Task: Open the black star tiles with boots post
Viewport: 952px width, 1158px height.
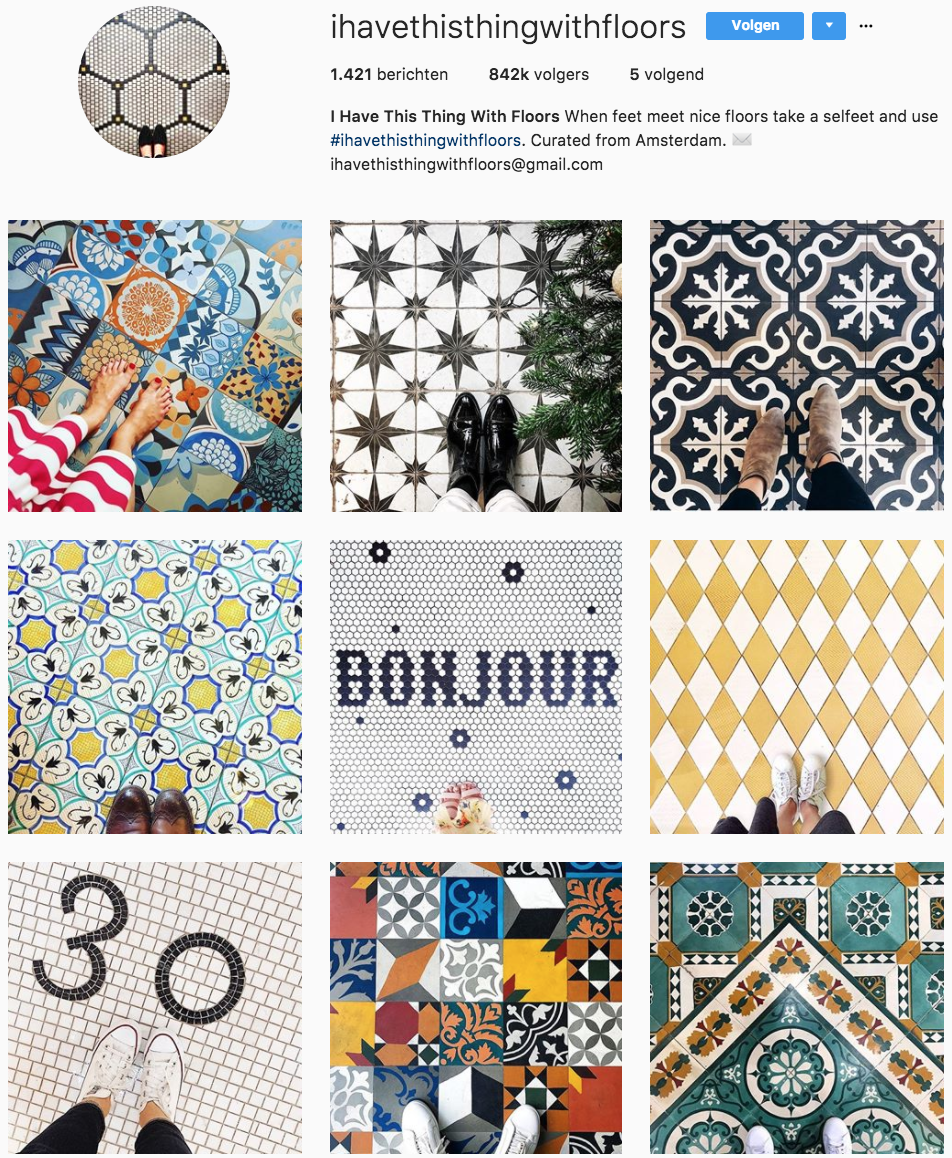Action: click(476, 366)
